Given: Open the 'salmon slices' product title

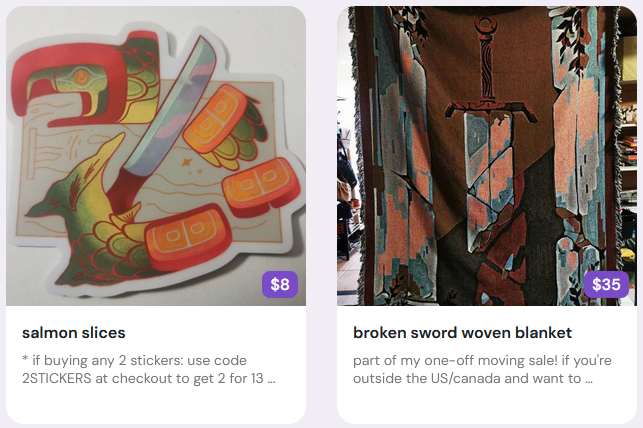Looking at the screenshot, I should [74, 332].
